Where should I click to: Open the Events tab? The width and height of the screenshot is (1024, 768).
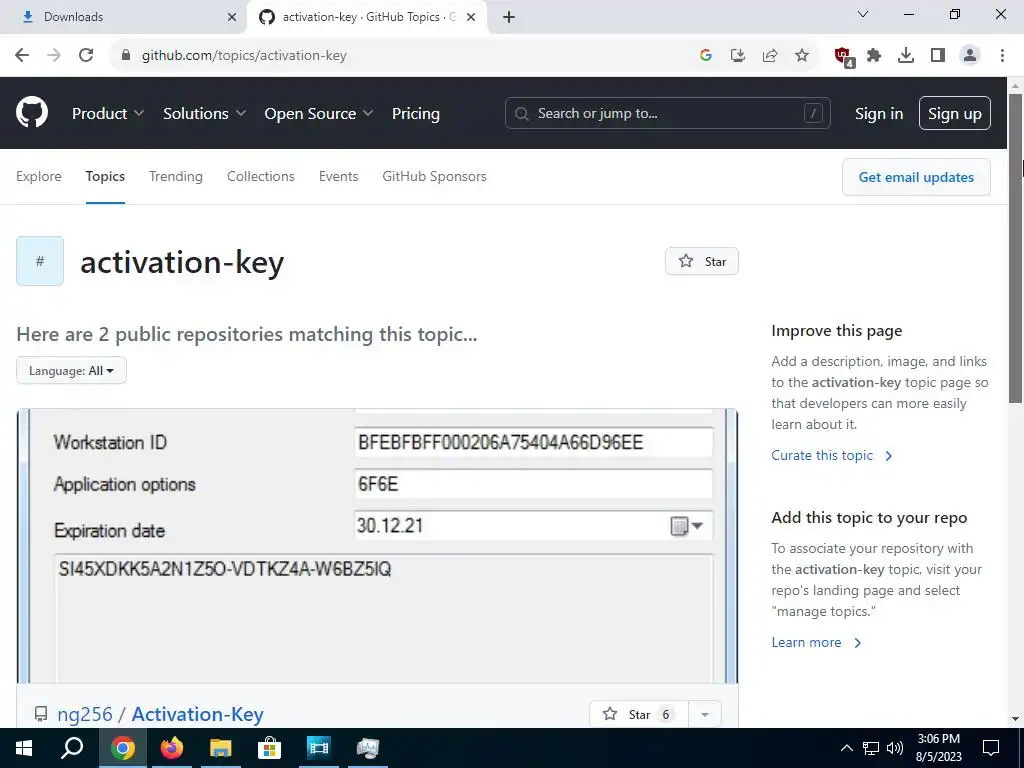tap(338, 176)
